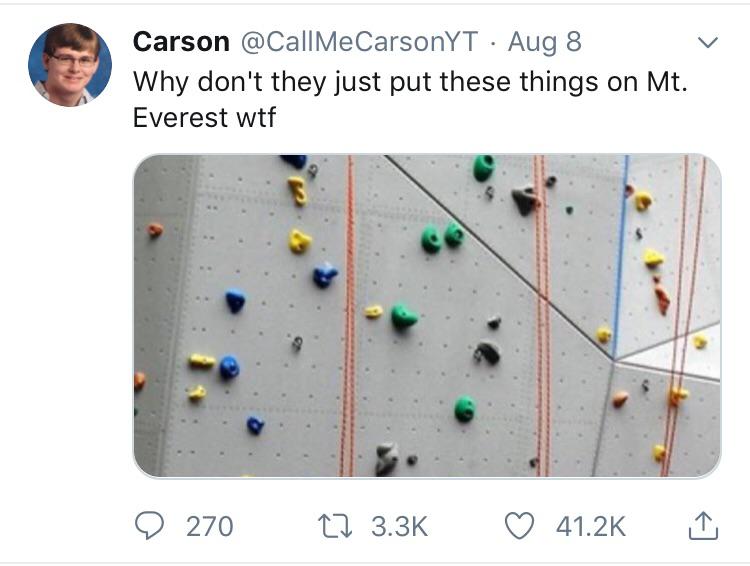
Task: View the 270 replies count
Action: pyautogui.click(x=209, y=525)
